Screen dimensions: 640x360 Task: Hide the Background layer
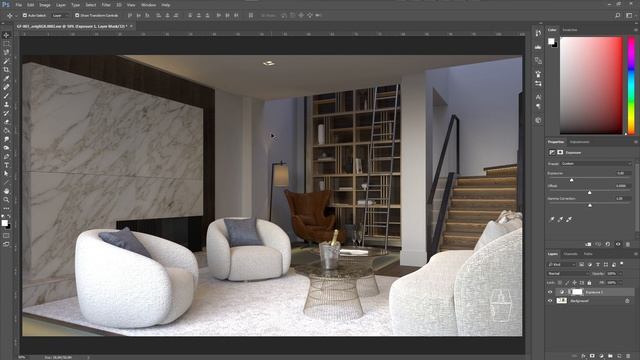[x=550, y=301]
